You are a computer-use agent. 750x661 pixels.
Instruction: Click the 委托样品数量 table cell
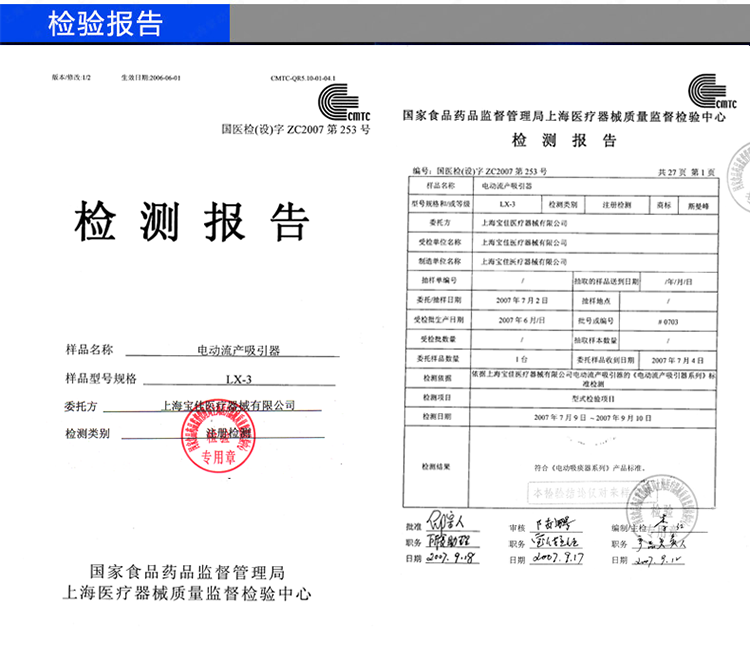pos(438,358)
